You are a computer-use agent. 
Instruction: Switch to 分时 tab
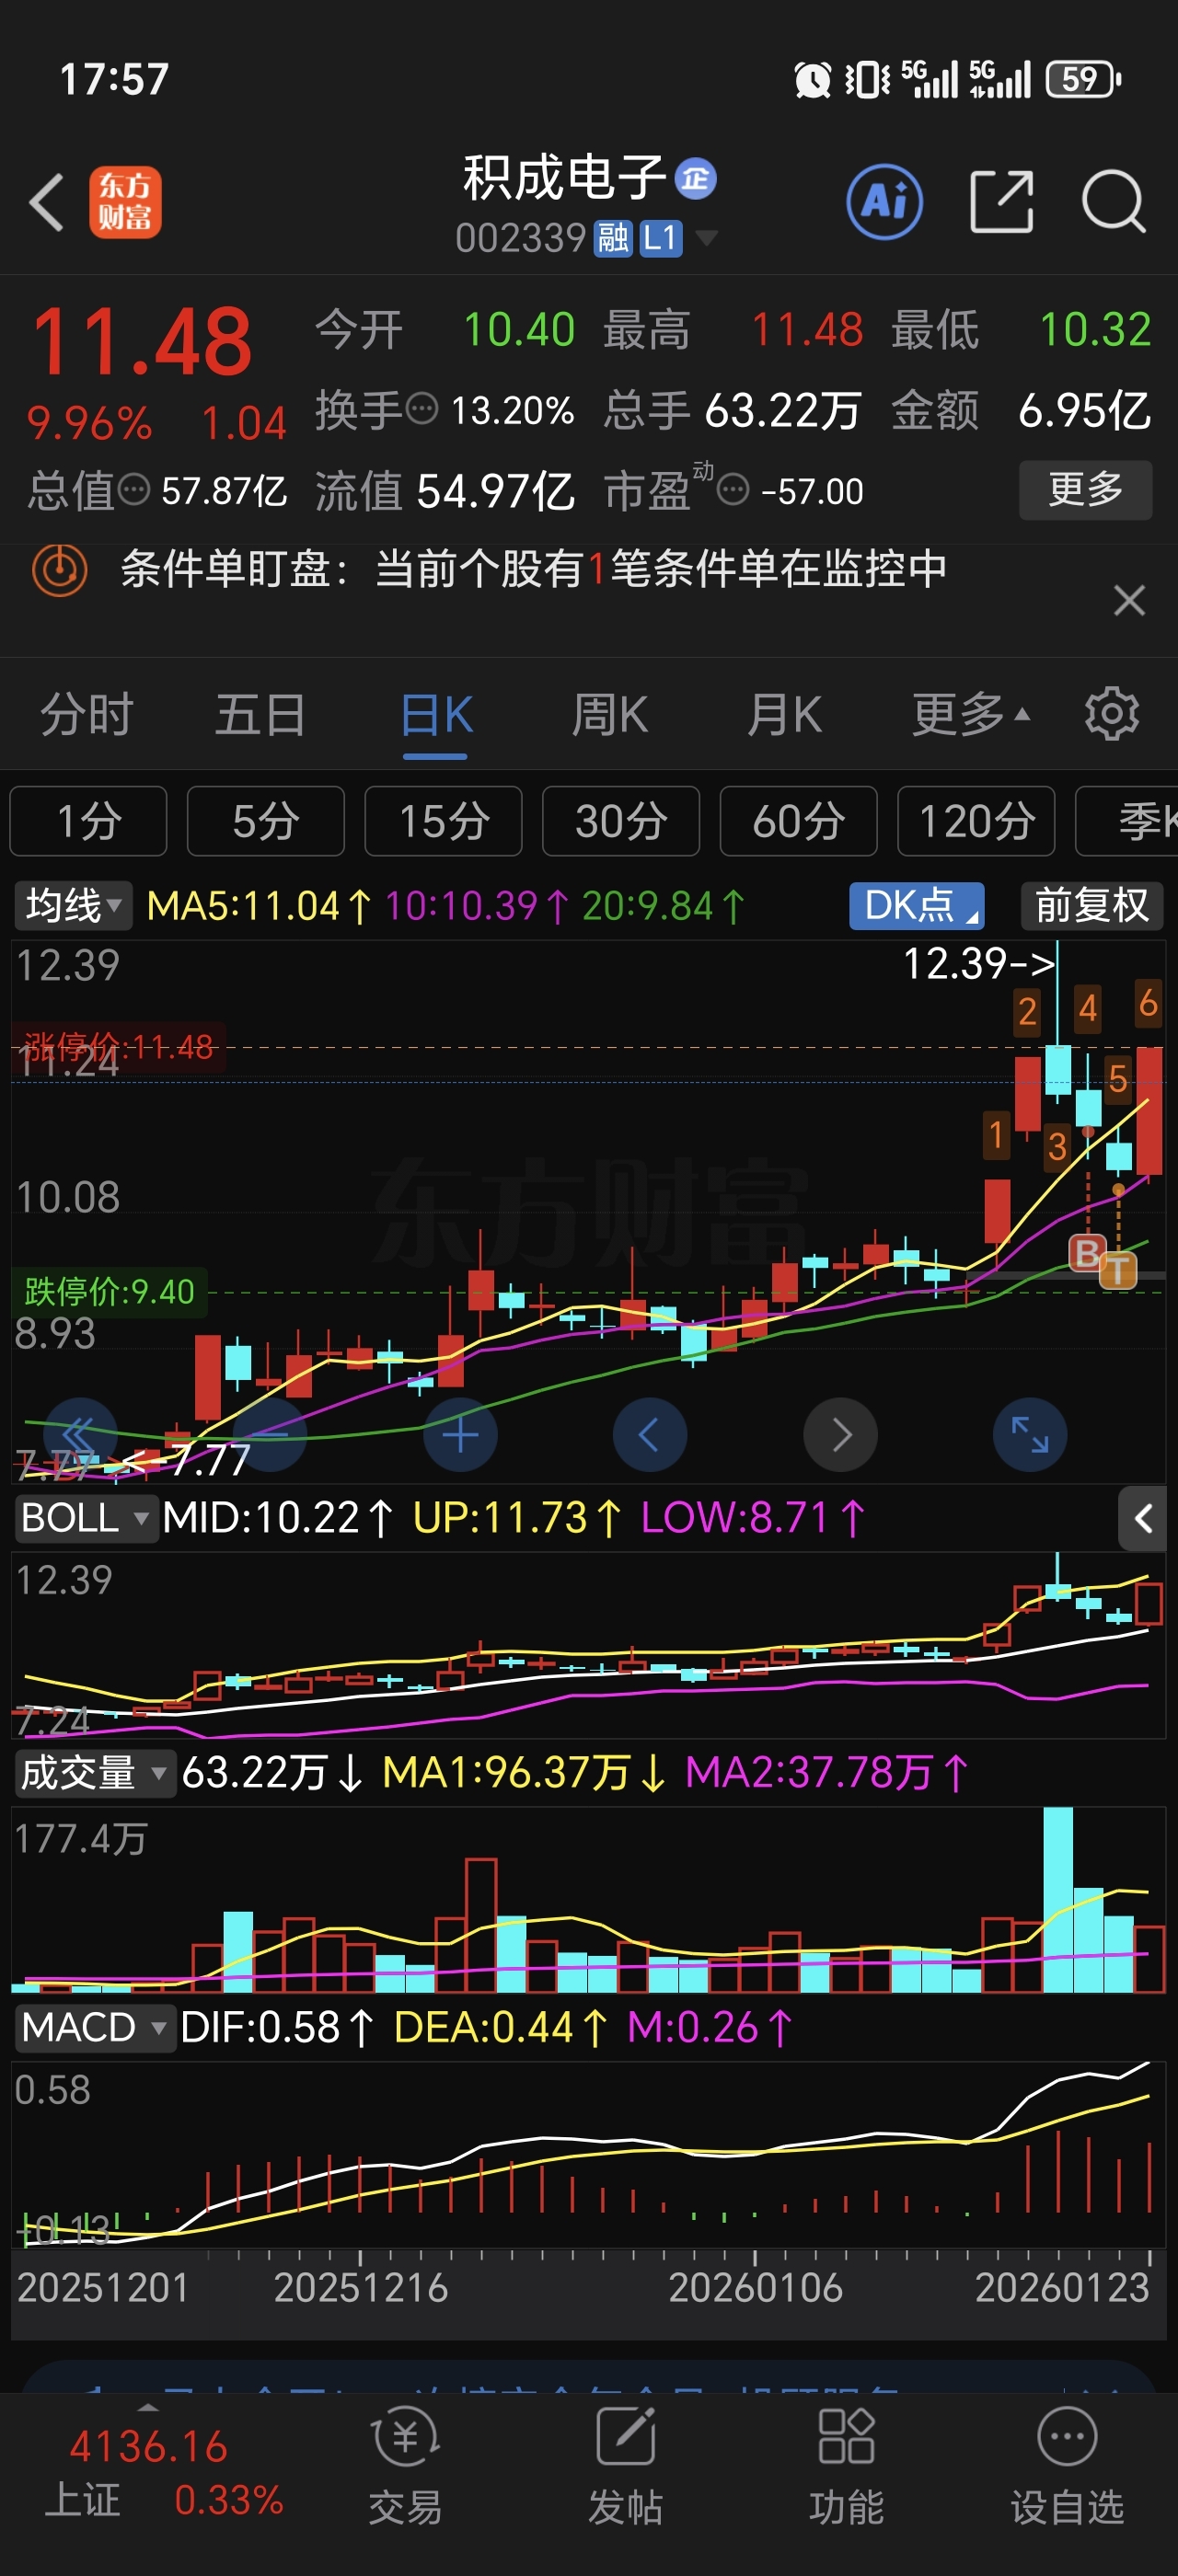point(87,714)
